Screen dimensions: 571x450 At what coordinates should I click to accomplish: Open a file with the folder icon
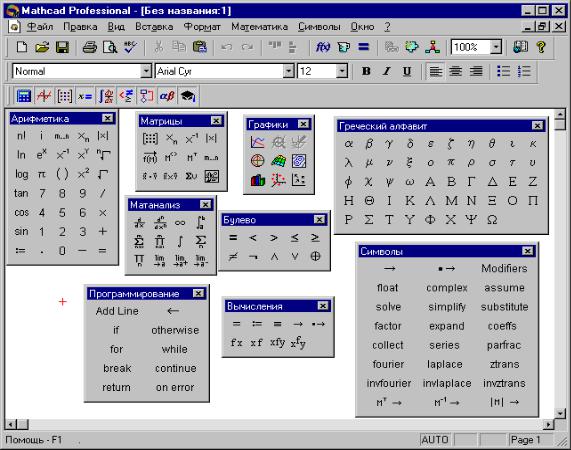tap(42, 47)
